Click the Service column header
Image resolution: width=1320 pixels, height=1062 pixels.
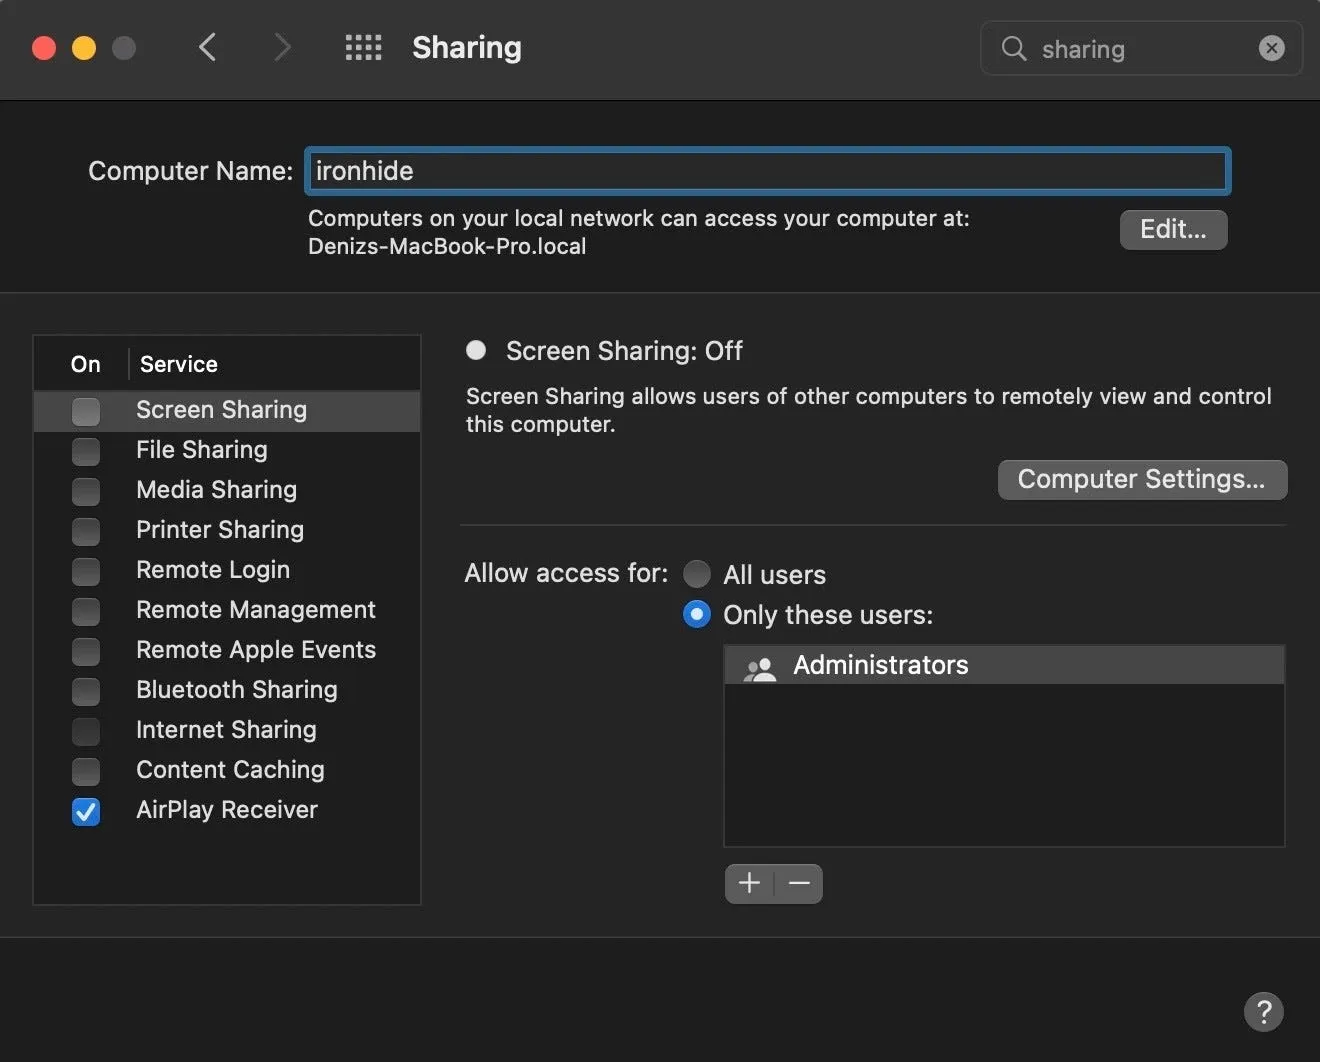[179, 364]
